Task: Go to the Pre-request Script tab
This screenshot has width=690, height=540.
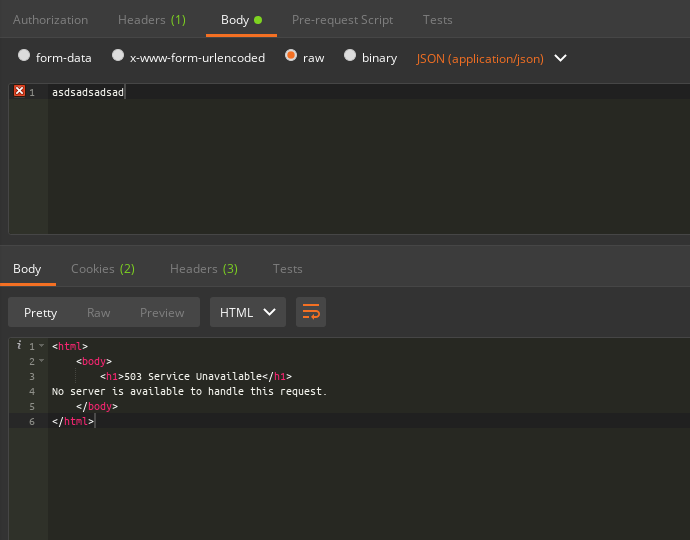Action: [x=342, y=20]
